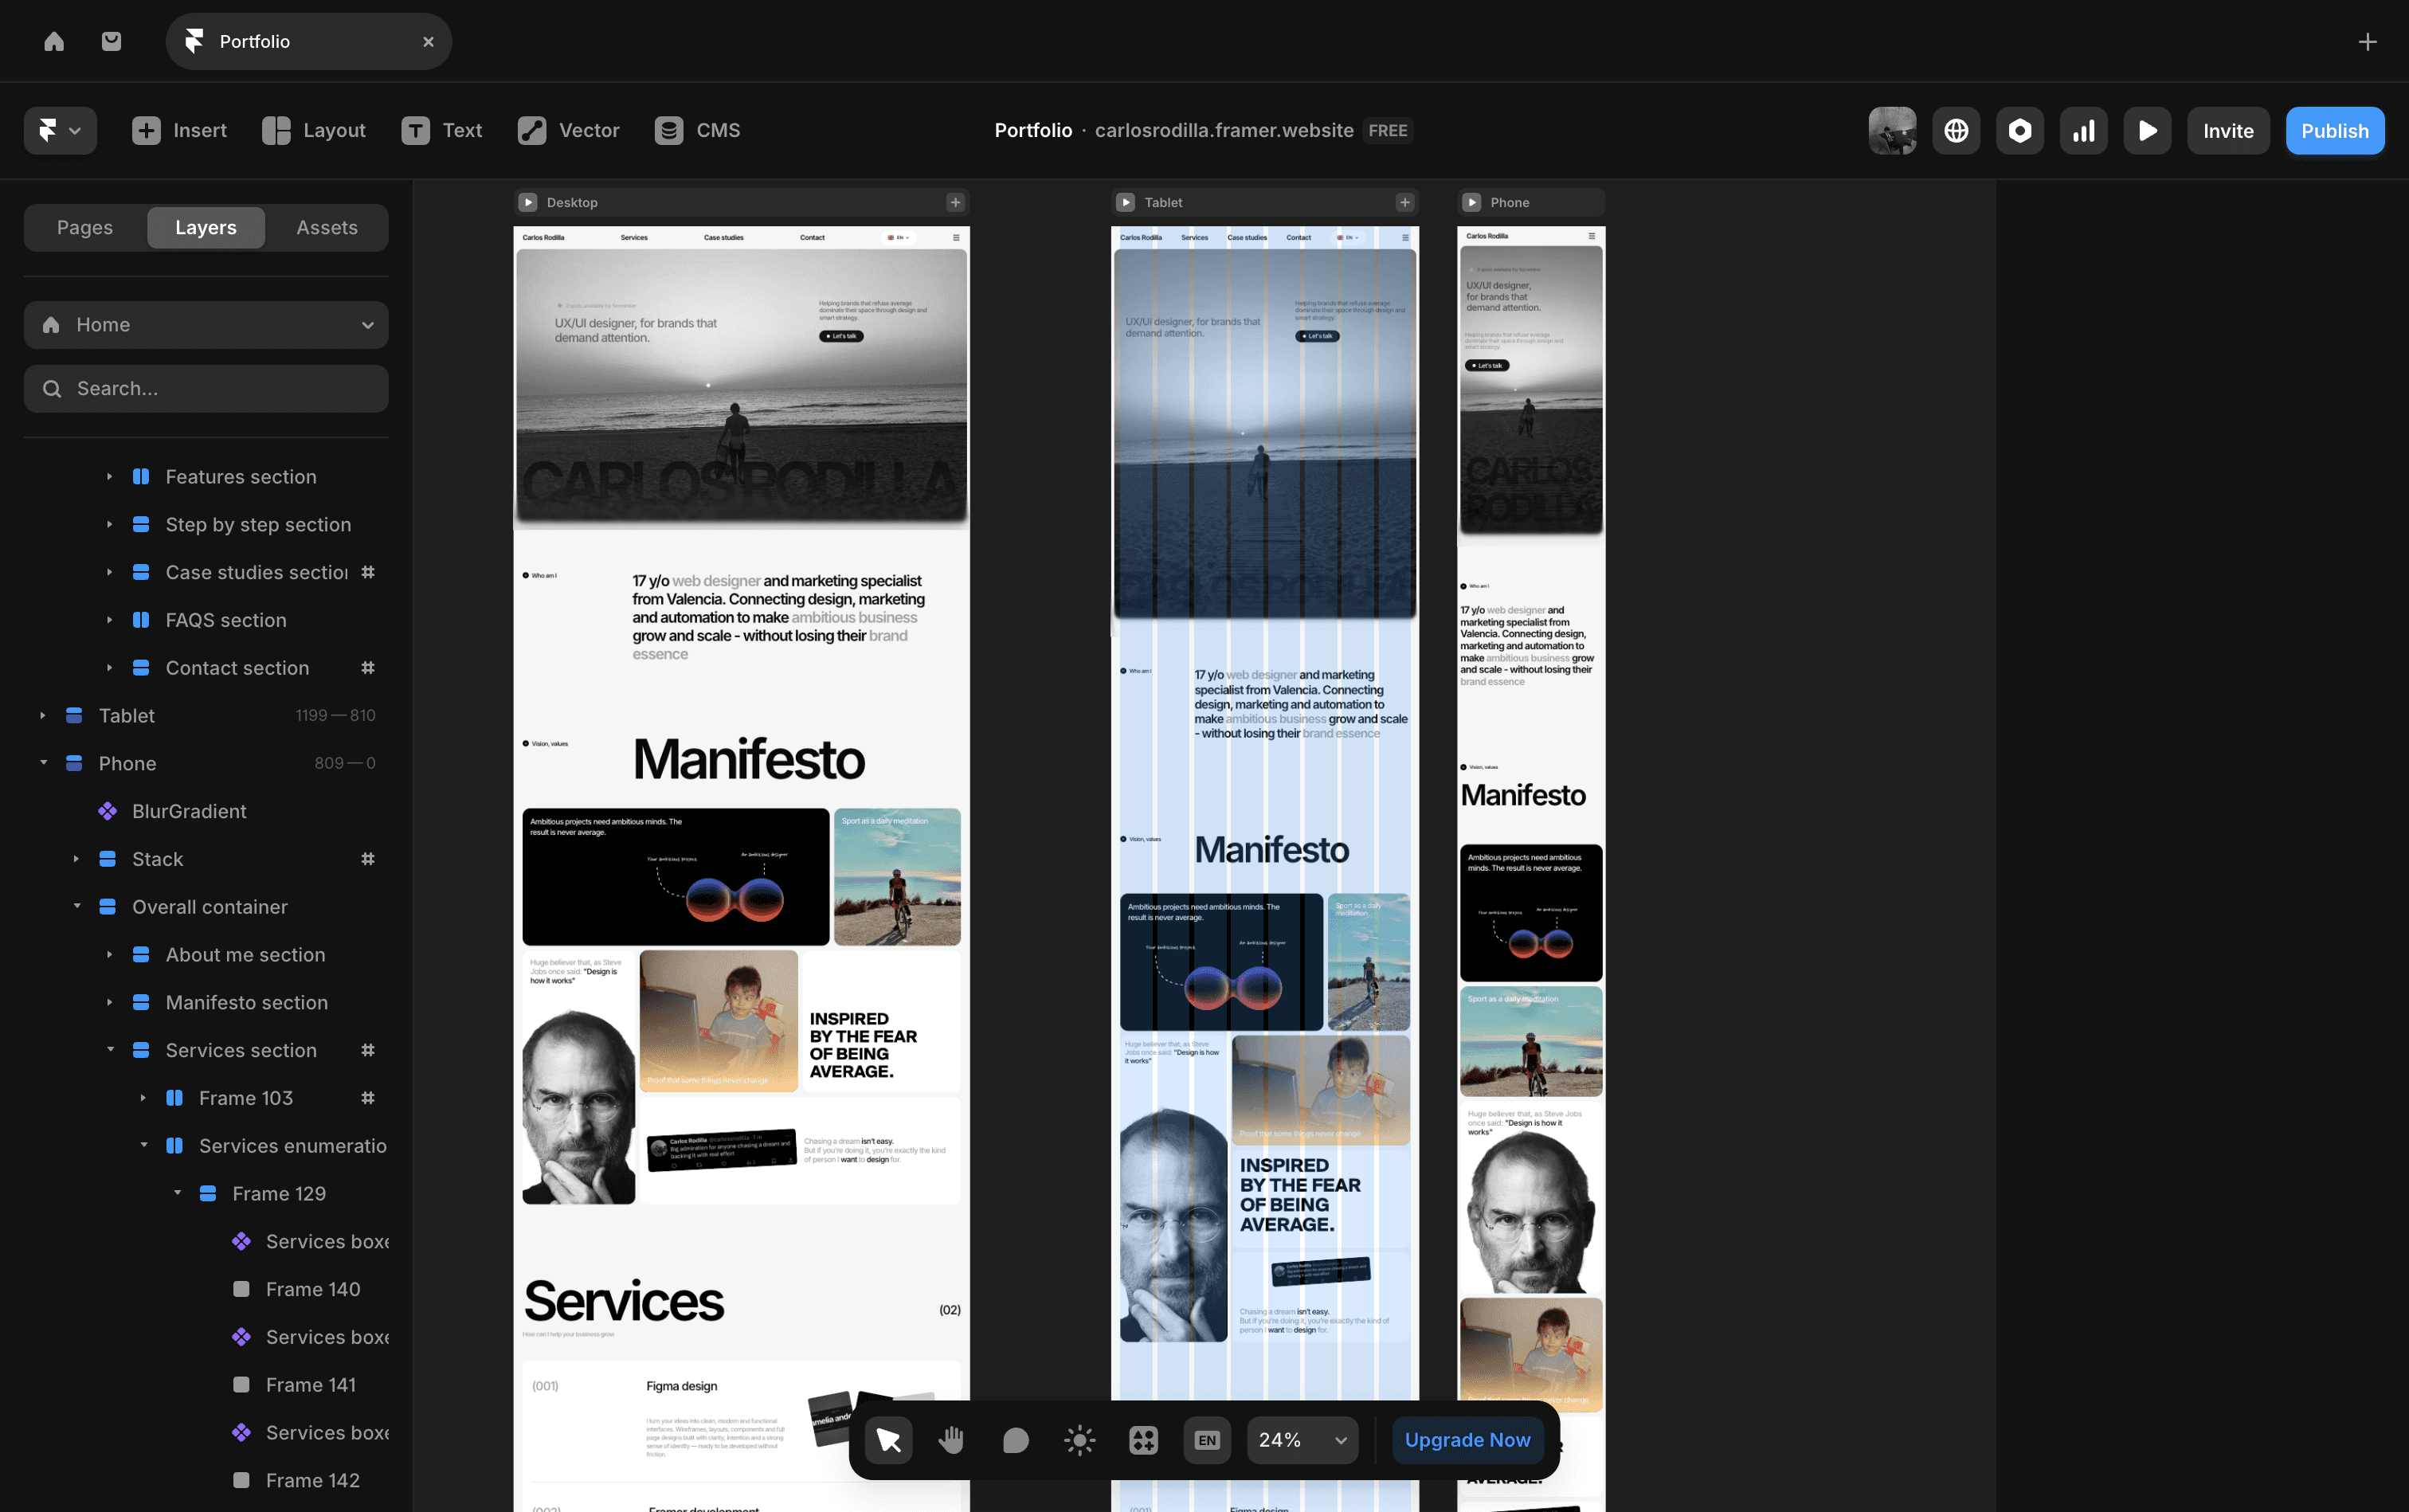Toggle the component grid icon in bottom toolbar
2409x1512 pixels.
(x=1142, y=1439)
